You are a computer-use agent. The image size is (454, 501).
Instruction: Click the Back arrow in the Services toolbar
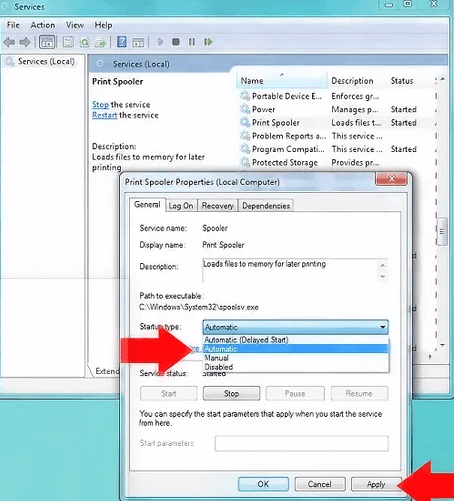point(9,42)
